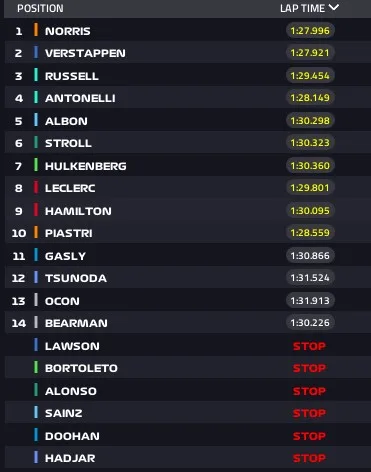The image size is (371, 472).
Task: Click Norris's orange team color bar
Action: [x=36, y=30]
